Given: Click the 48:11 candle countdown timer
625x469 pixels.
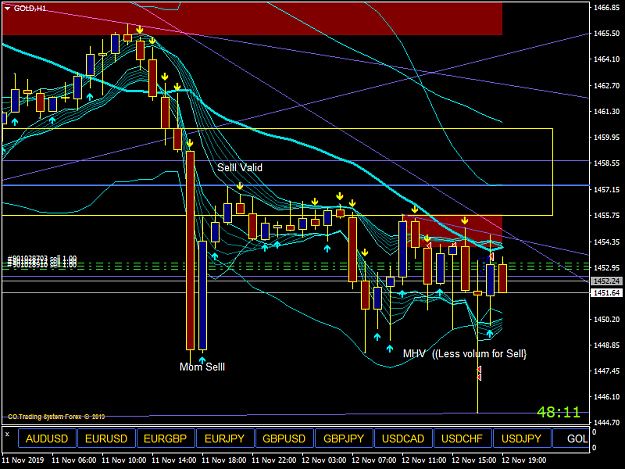Looking at the screenshot, I should (558, 412).
